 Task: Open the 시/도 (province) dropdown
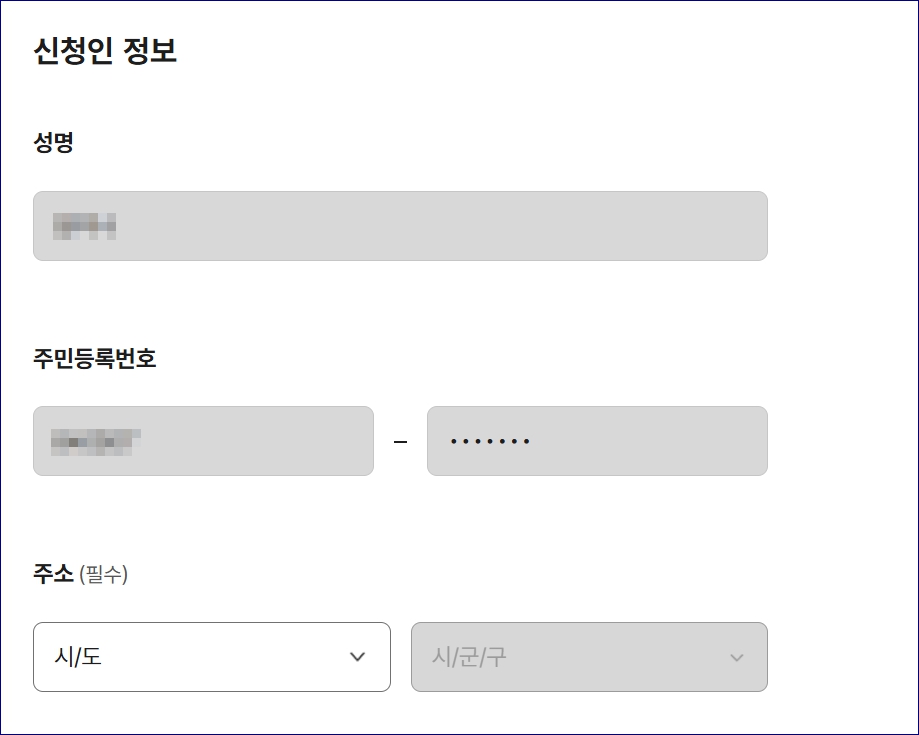click(x=212, y=657)
